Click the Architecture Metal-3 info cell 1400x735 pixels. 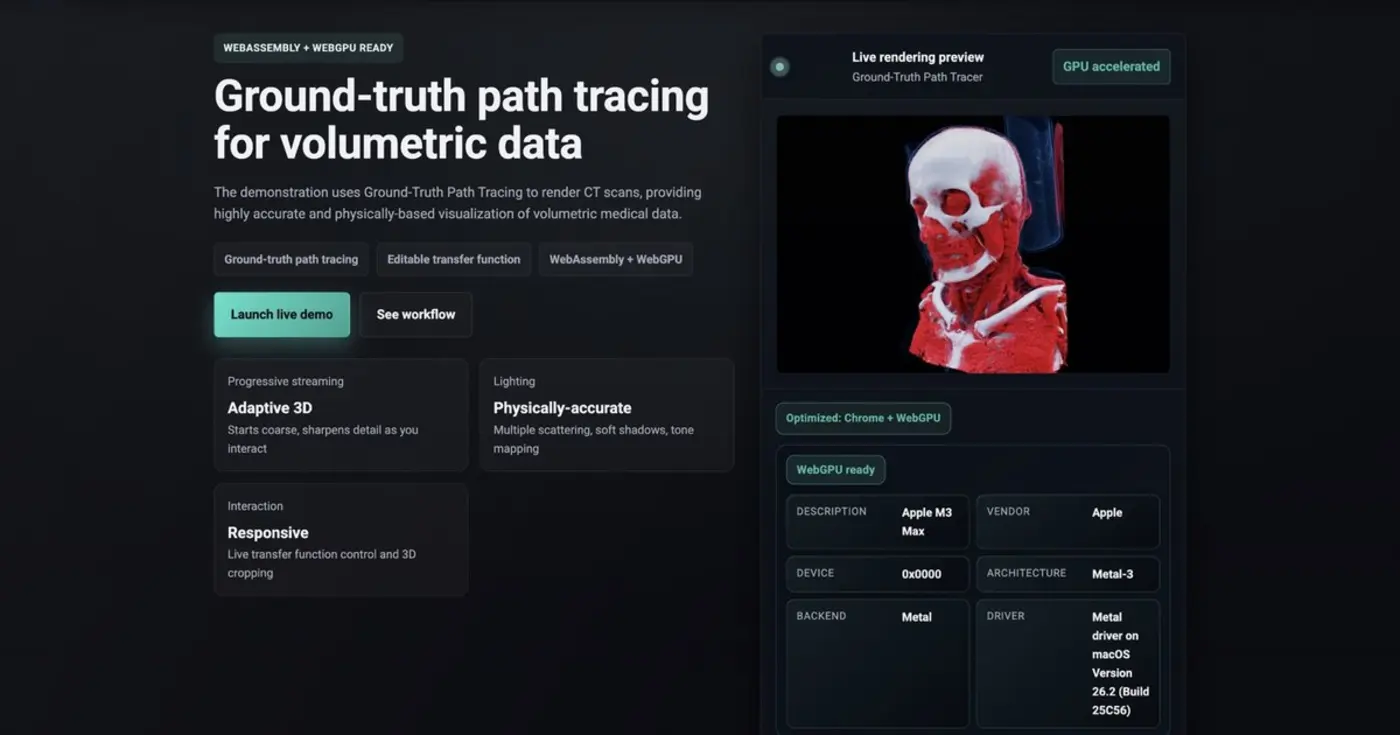[1067, 574]
